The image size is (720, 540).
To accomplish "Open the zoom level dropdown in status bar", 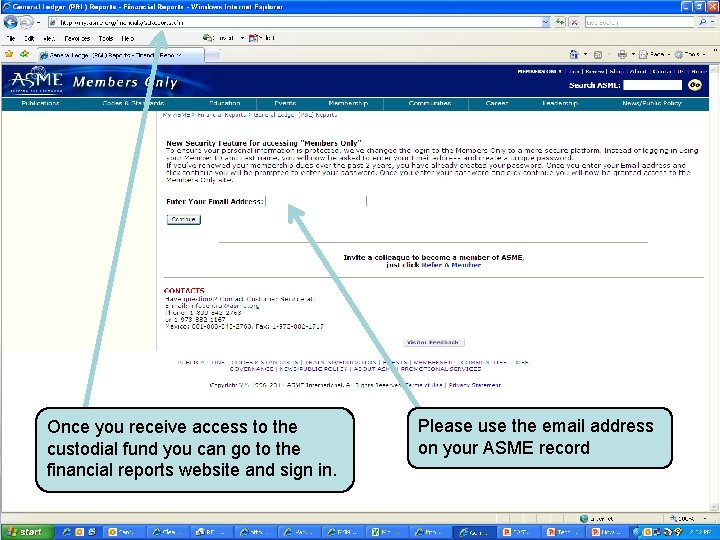I will tap(704, 519).
